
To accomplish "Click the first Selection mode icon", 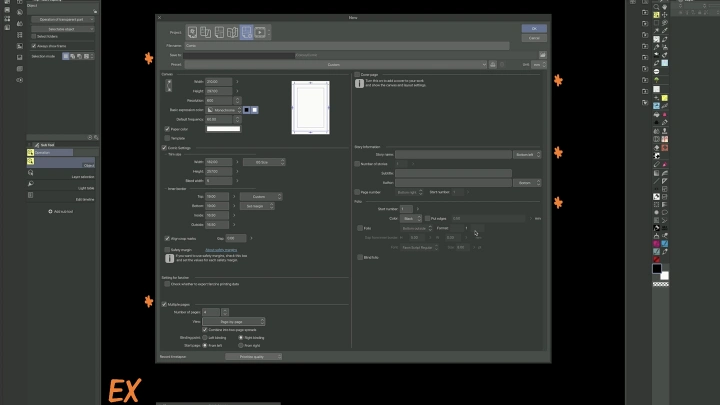I will (66, 56).
